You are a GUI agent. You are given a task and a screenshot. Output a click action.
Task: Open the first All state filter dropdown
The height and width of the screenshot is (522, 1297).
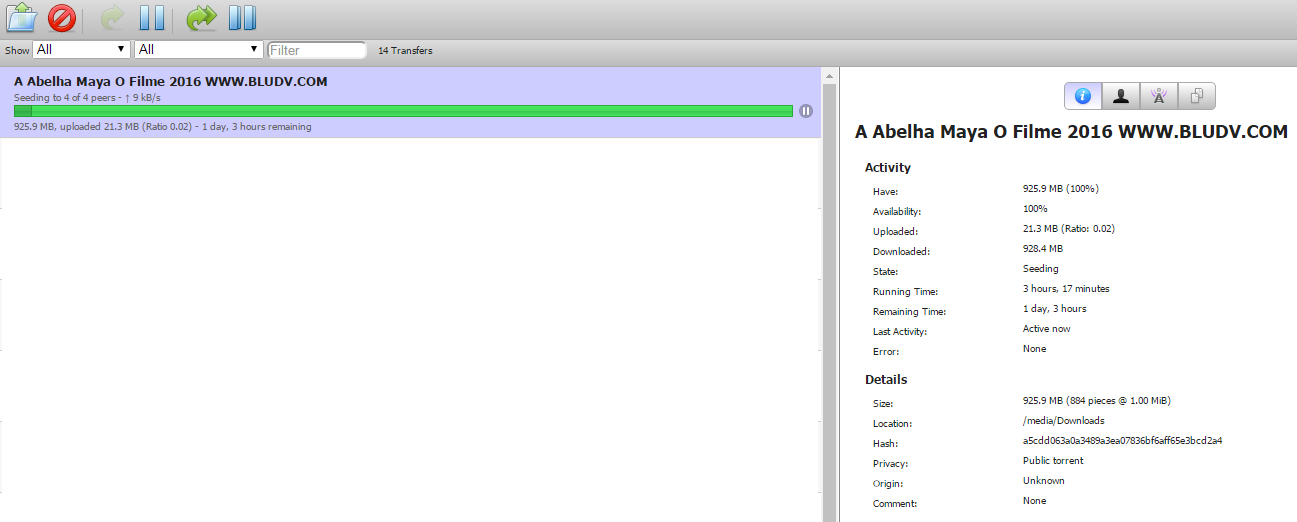81,49
